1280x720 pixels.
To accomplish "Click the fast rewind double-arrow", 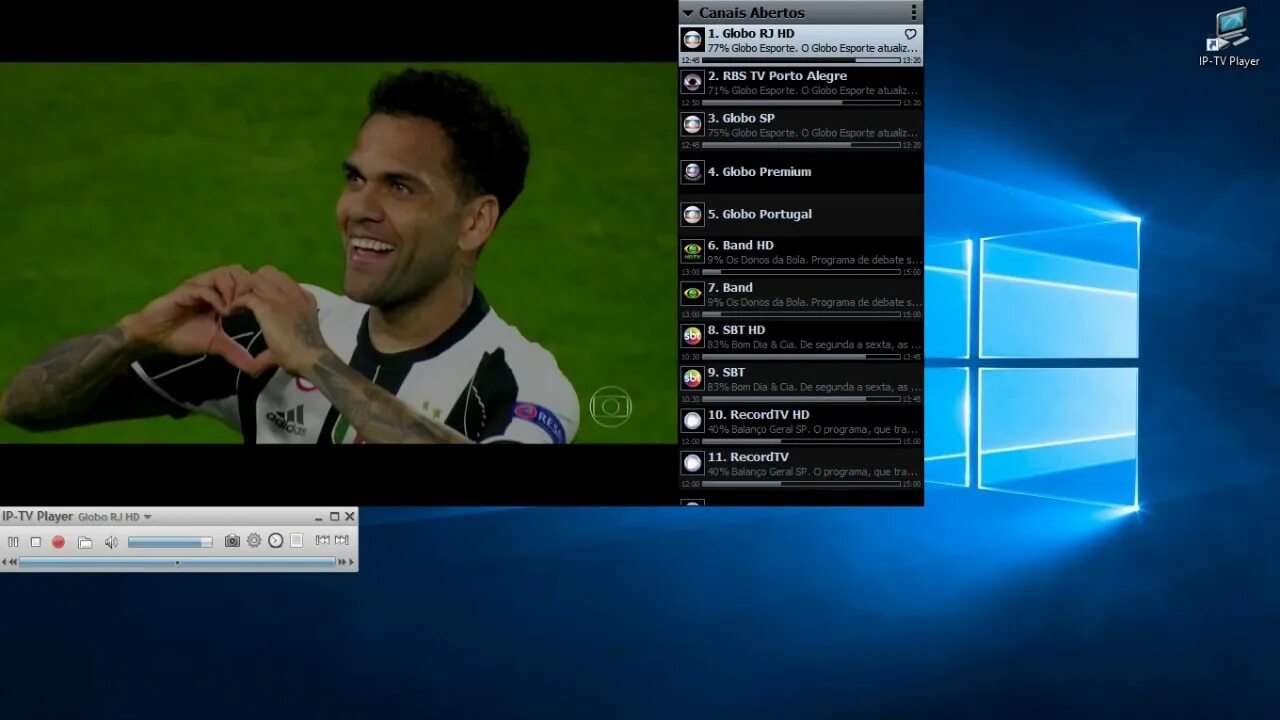I will (13, 562).
